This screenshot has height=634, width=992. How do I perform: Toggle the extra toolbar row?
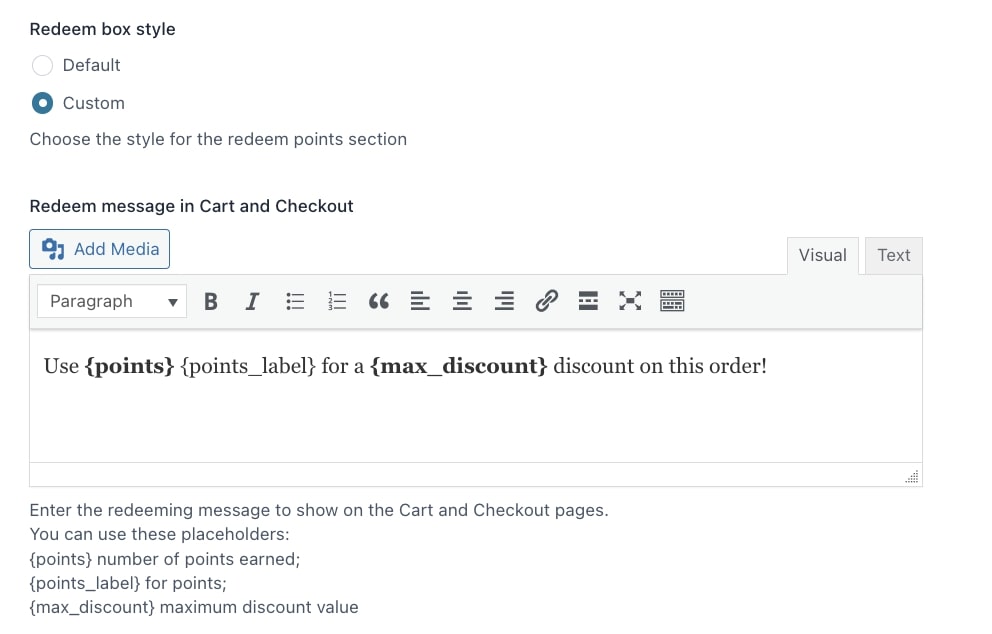pos(672,301)
